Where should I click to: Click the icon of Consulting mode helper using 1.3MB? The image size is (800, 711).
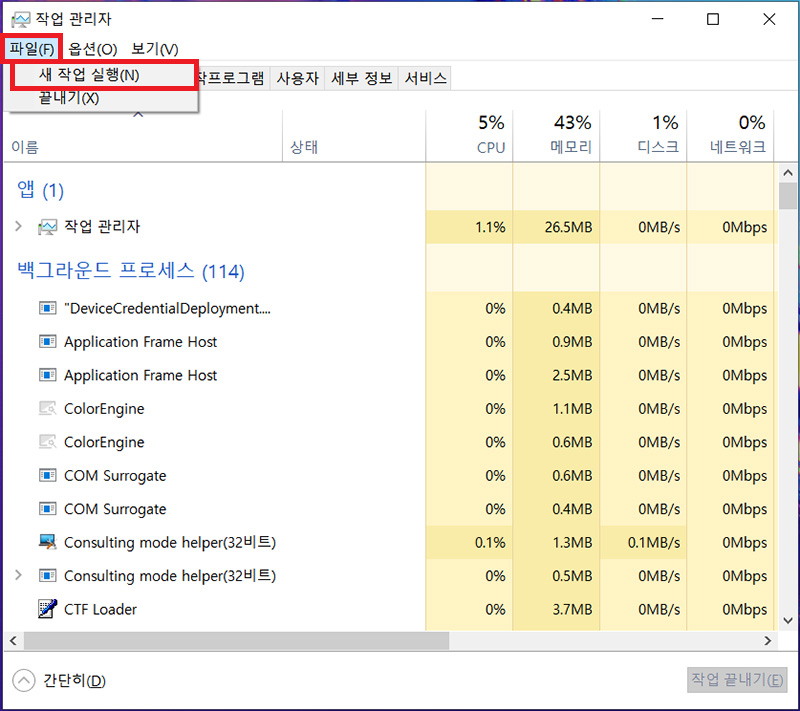tap(47, 542)
